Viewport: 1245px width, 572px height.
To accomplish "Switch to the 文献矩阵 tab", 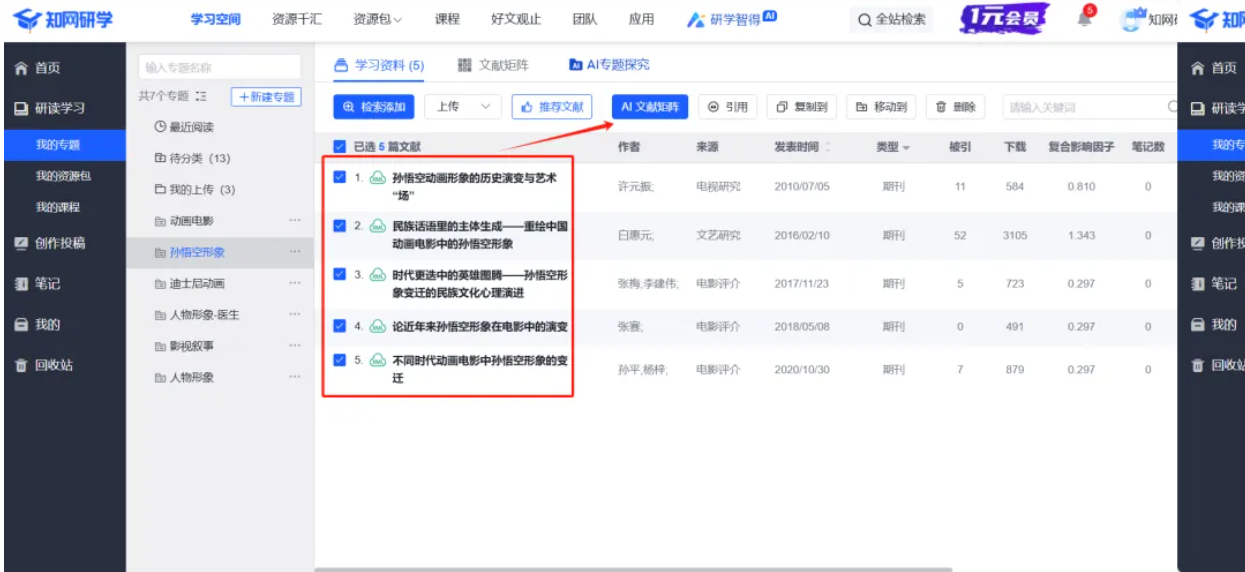I will point(493,65).
